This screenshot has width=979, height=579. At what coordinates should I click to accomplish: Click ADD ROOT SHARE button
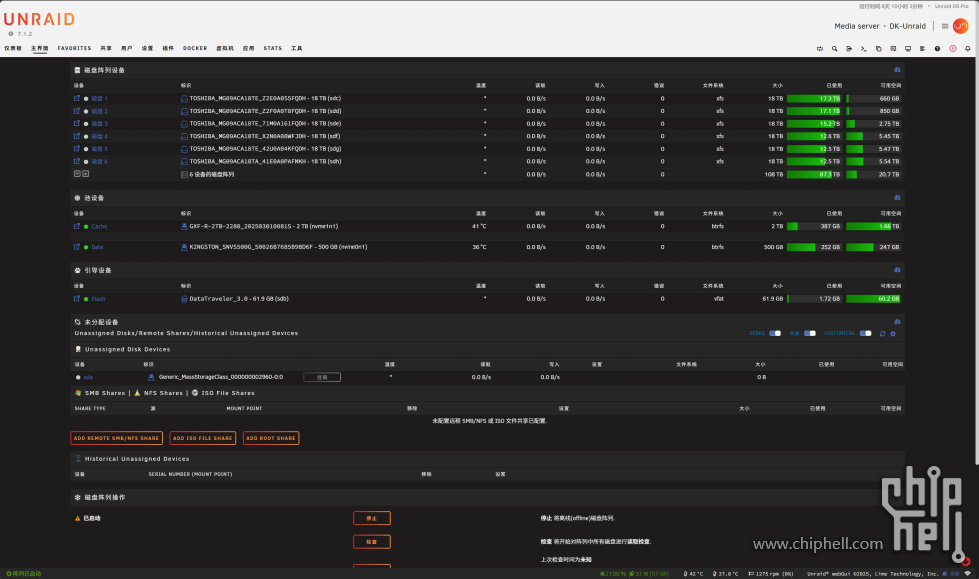coord(271,438)
